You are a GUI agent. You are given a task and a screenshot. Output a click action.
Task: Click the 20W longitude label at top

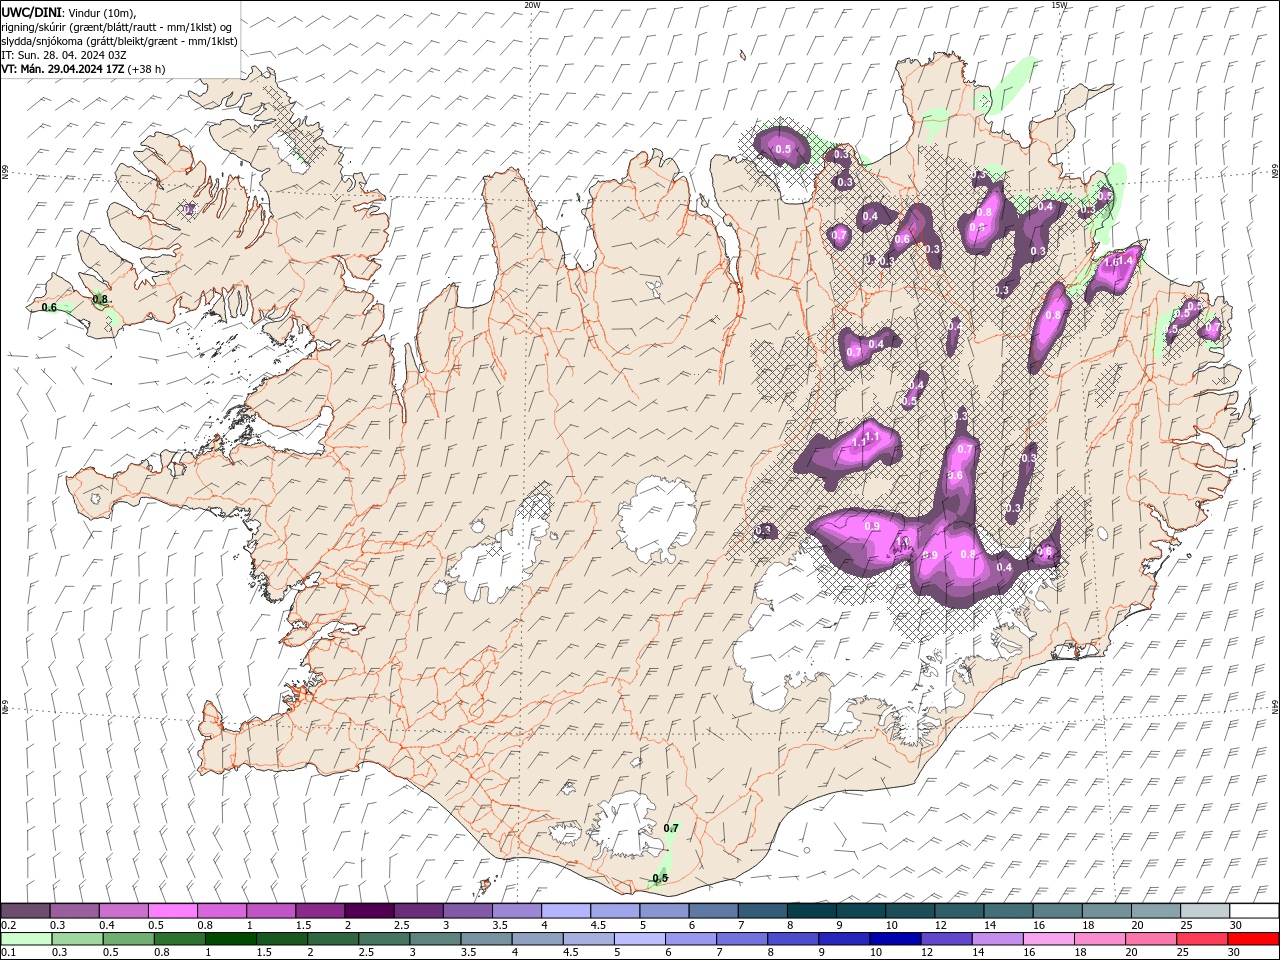tap(532, 5)
